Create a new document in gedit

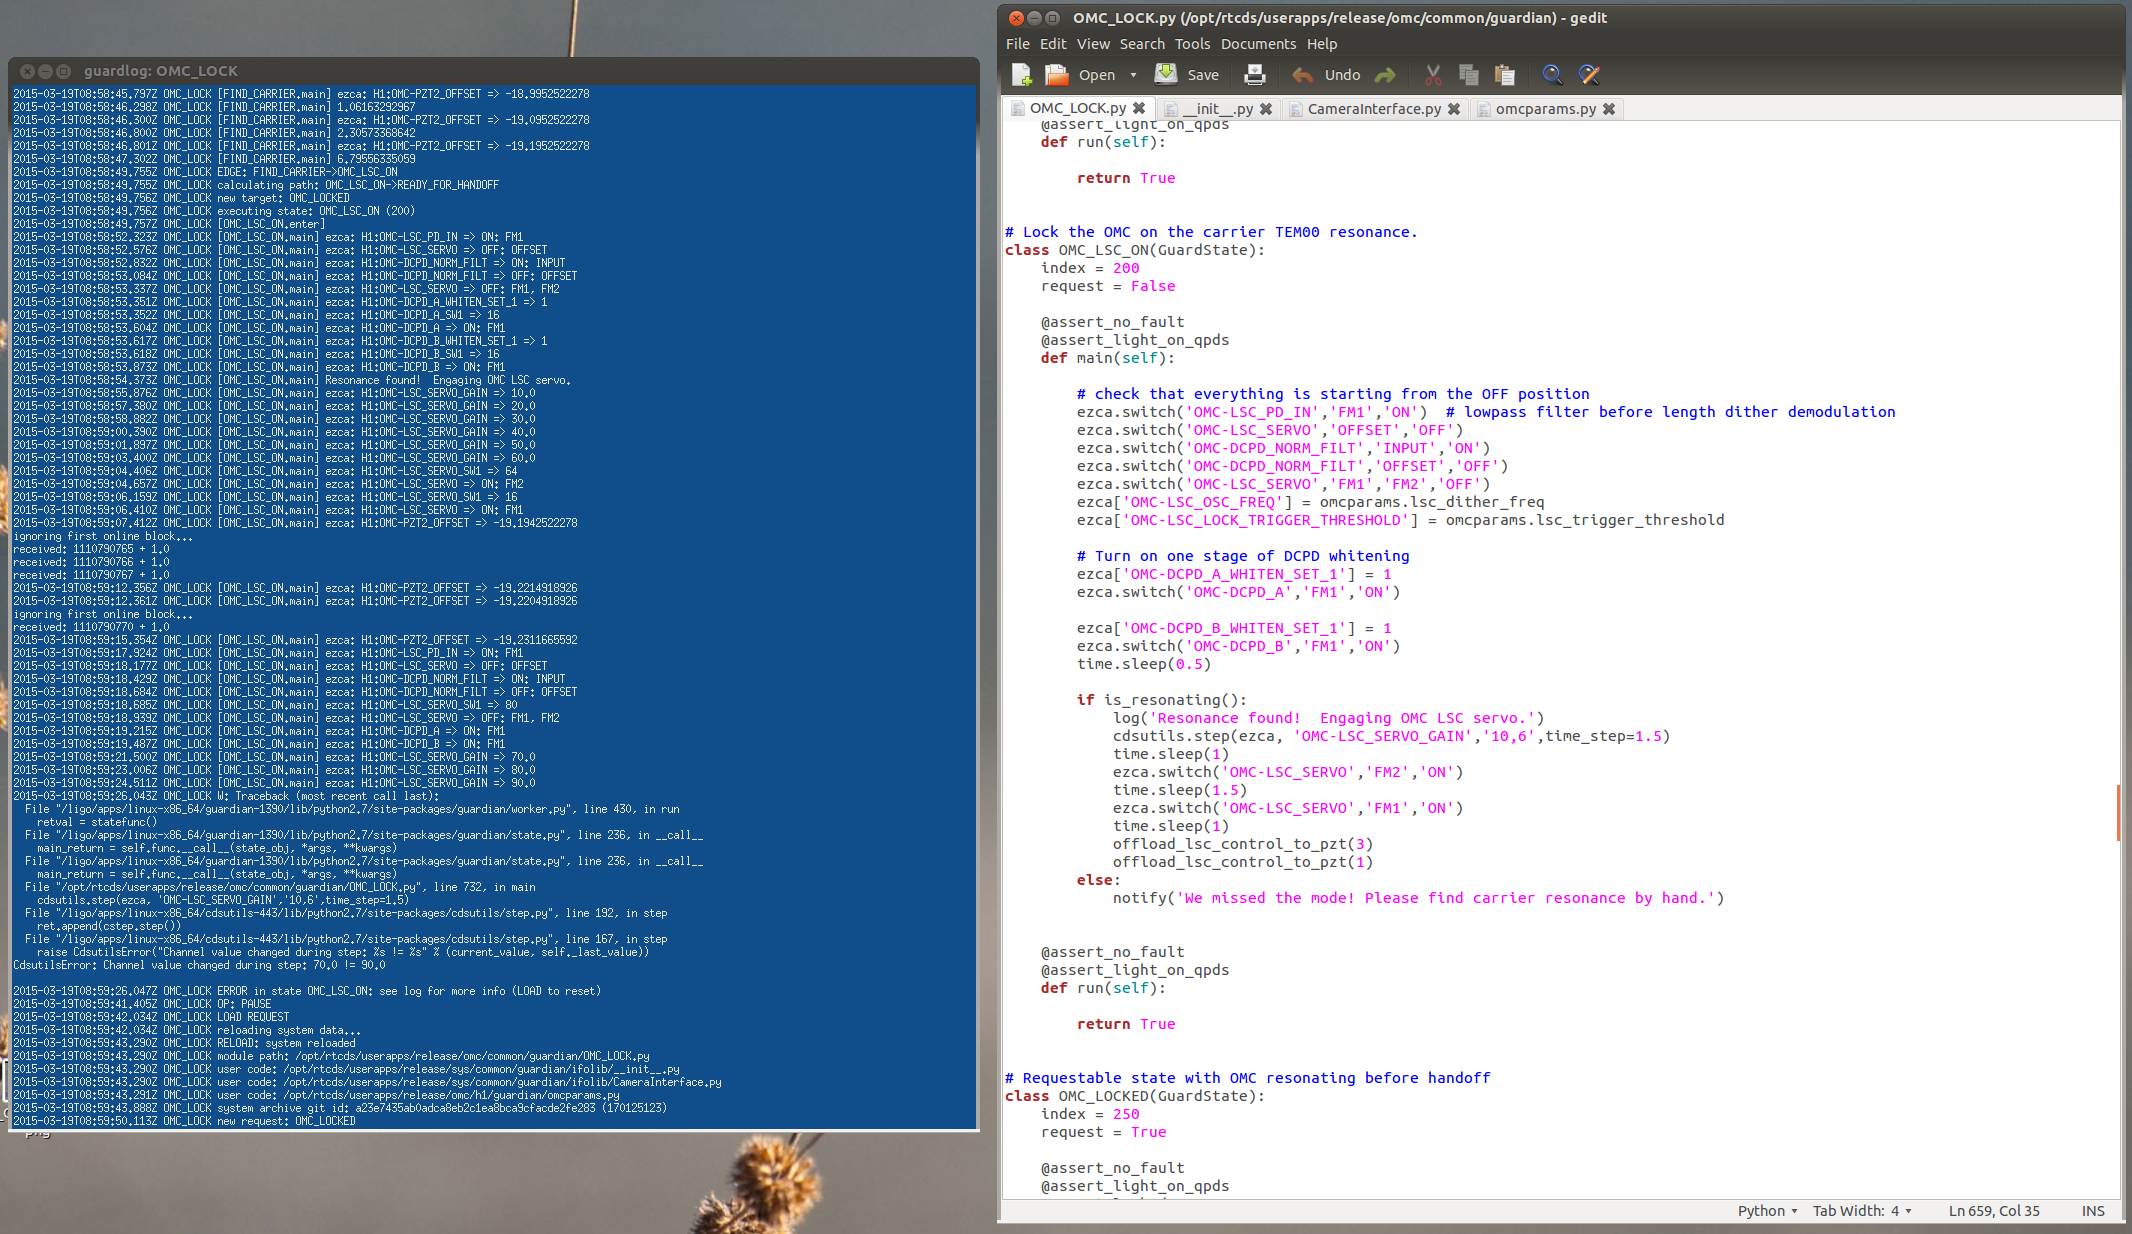pyautogui.click(x=1021, y=75)
